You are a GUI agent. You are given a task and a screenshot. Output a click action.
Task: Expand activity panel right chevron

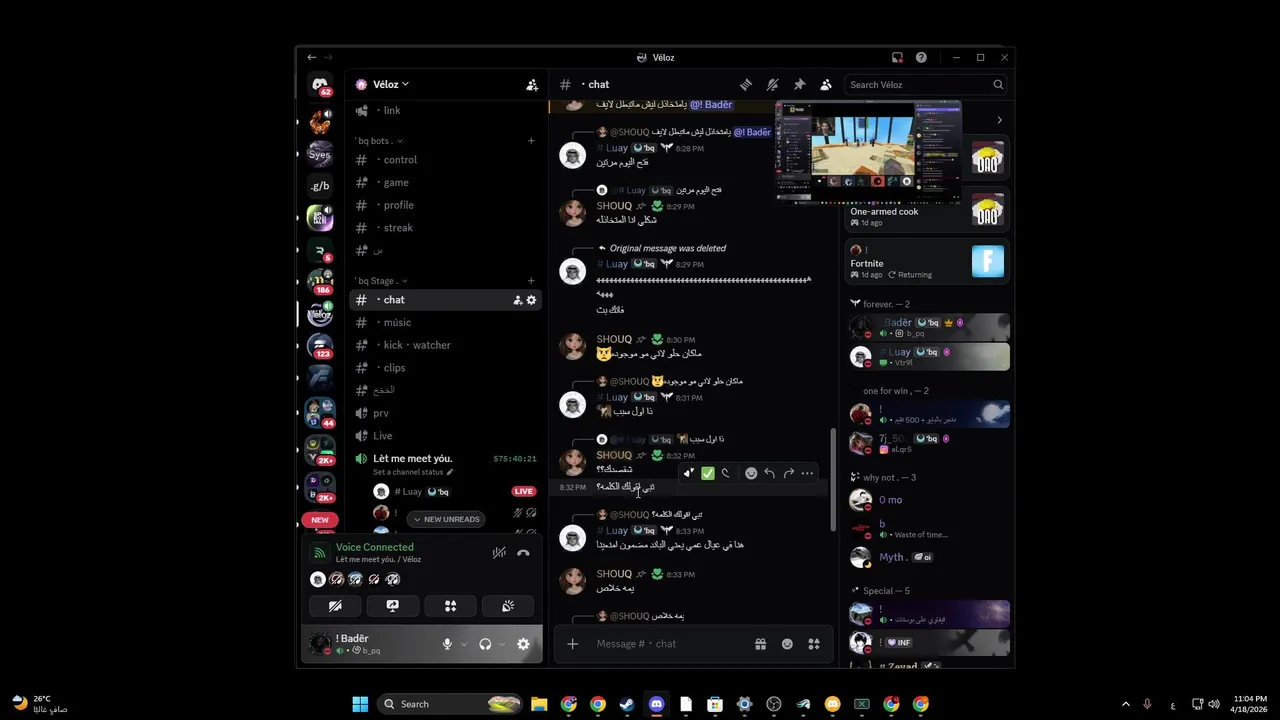[999, 120]
